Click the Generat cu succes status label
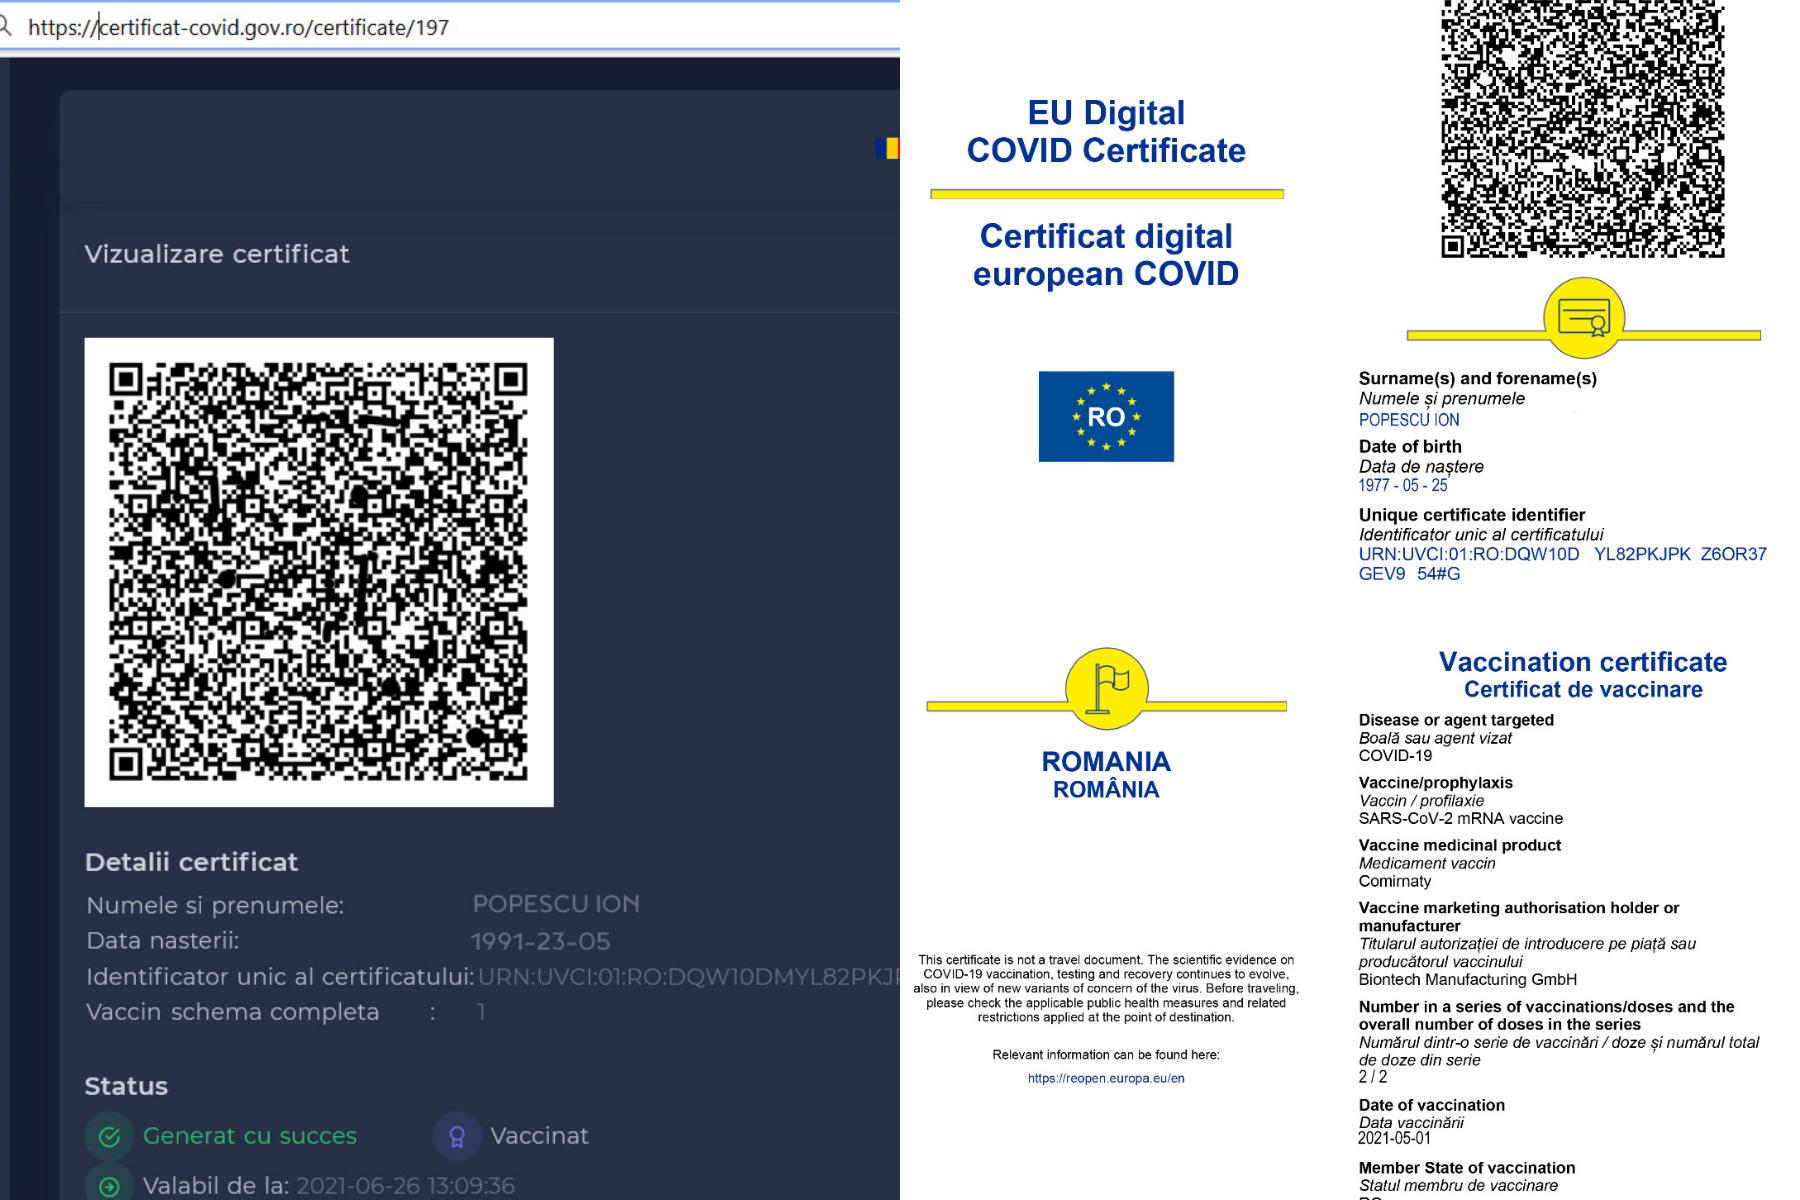This screenshot has height=1200, width=1800. pos(250,1136)
